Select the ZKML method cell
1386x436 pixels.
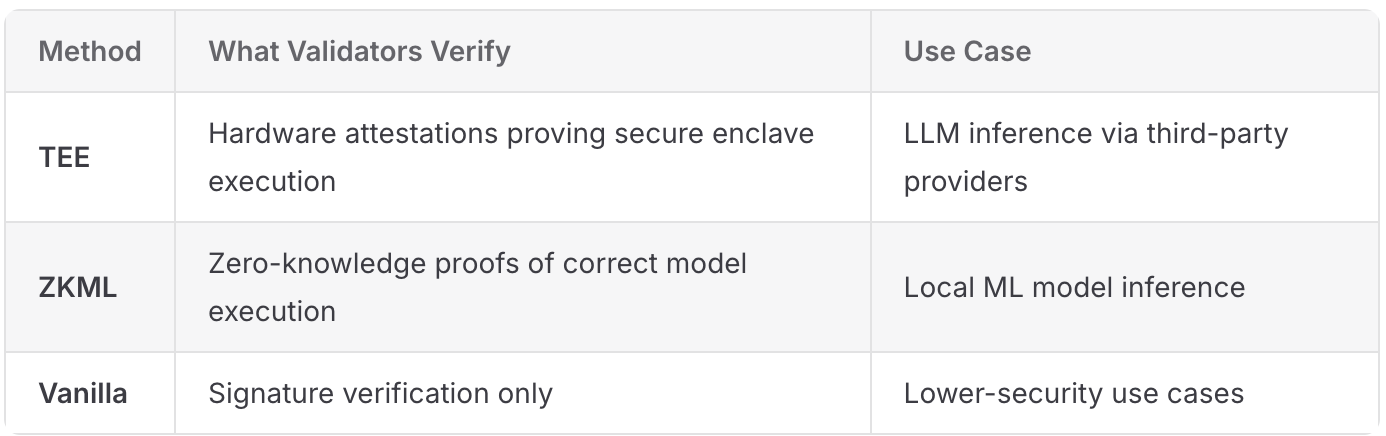coord(78,287)
